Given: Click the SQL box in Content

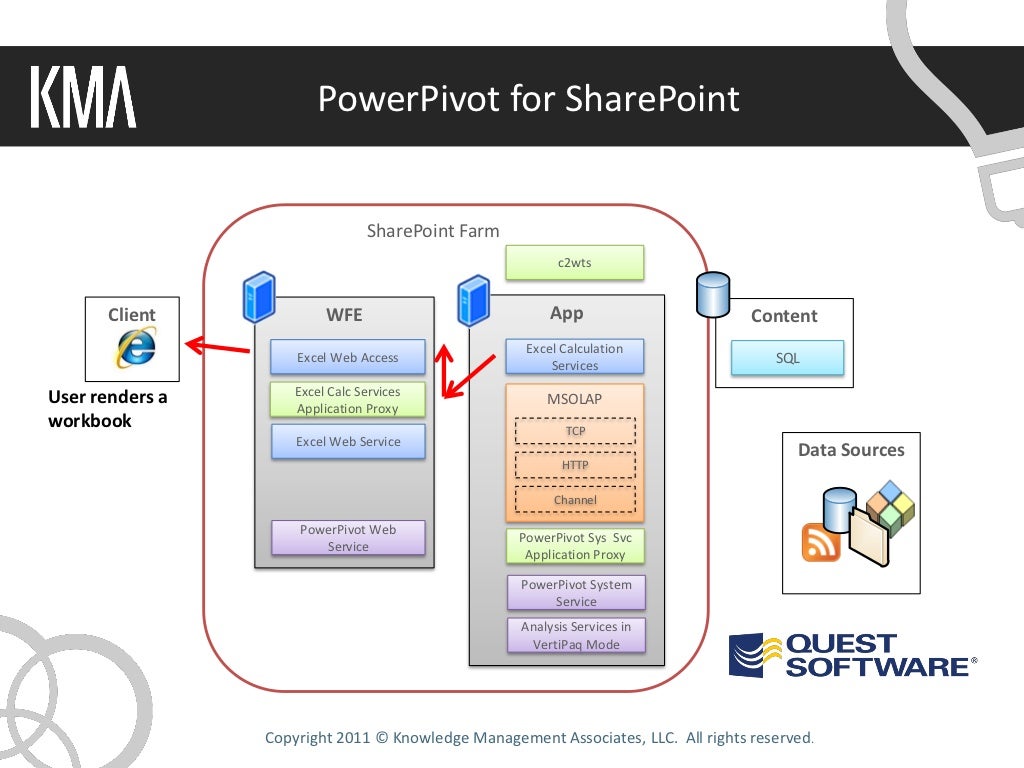Looking at the screenshot, I should pos(788,358).
